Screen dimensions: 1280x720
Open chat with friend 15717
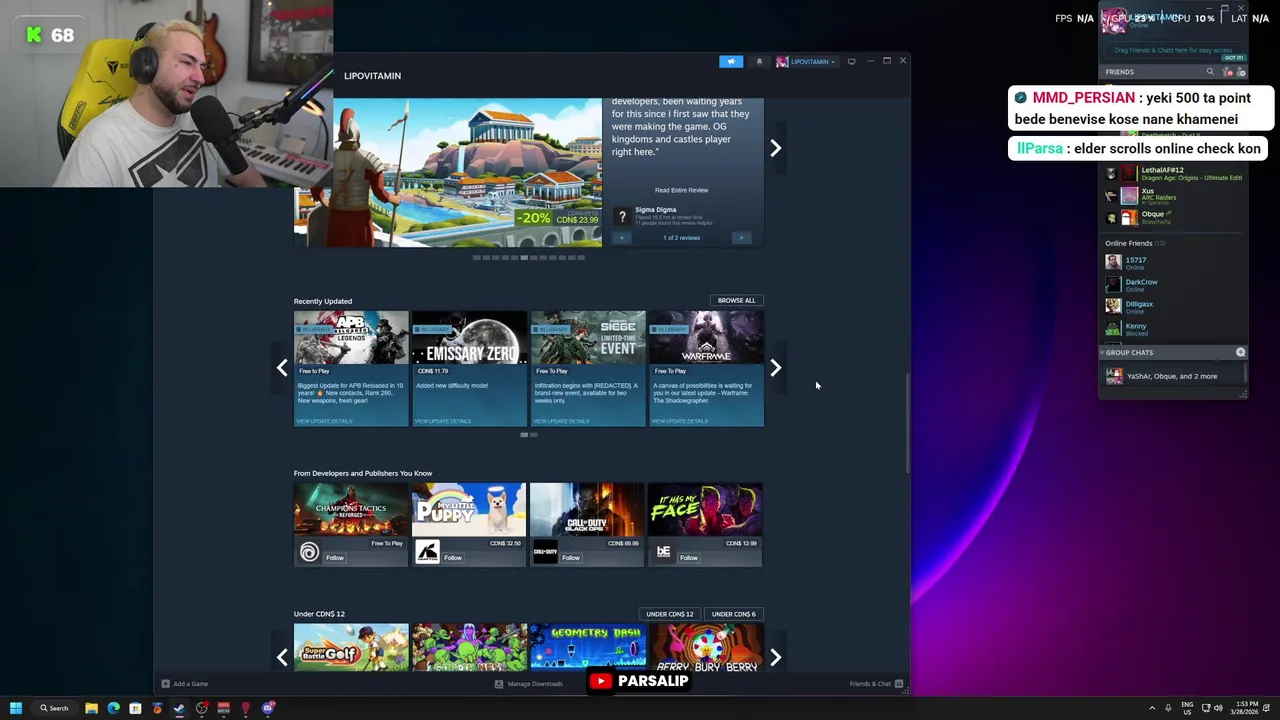(1174, 262)
